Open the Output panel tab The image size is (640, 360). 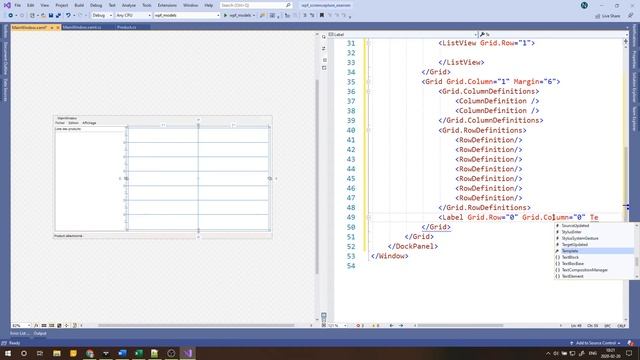point(40,333)
